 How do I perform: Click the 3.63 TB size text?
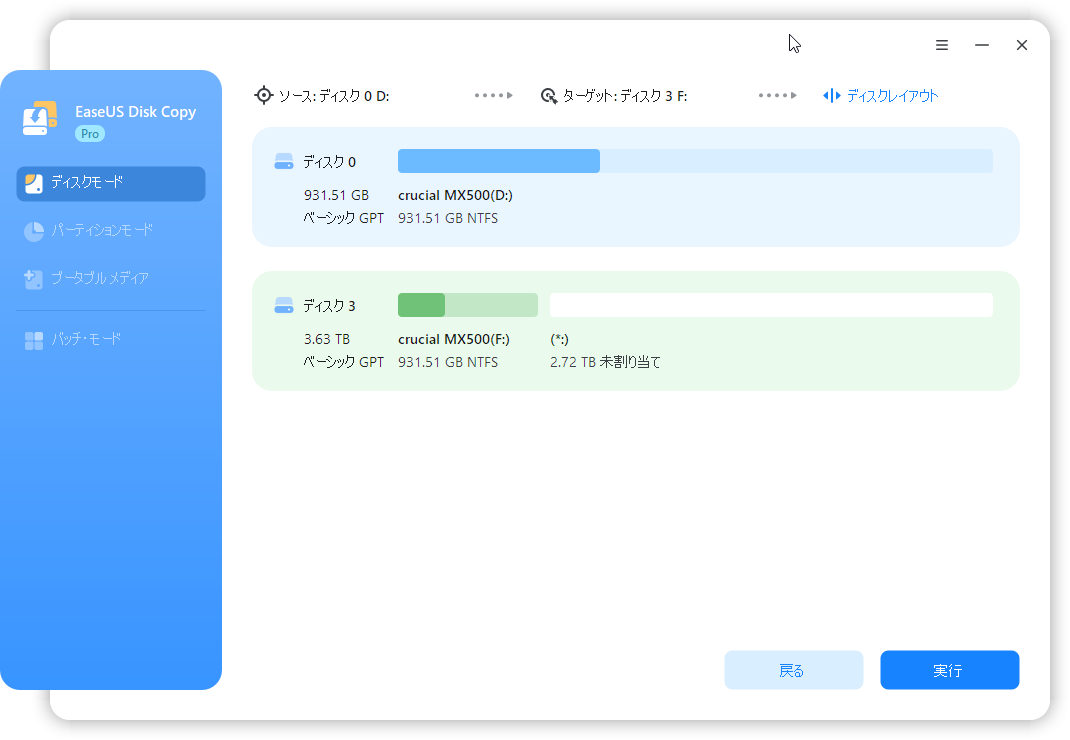click(327, 339)
